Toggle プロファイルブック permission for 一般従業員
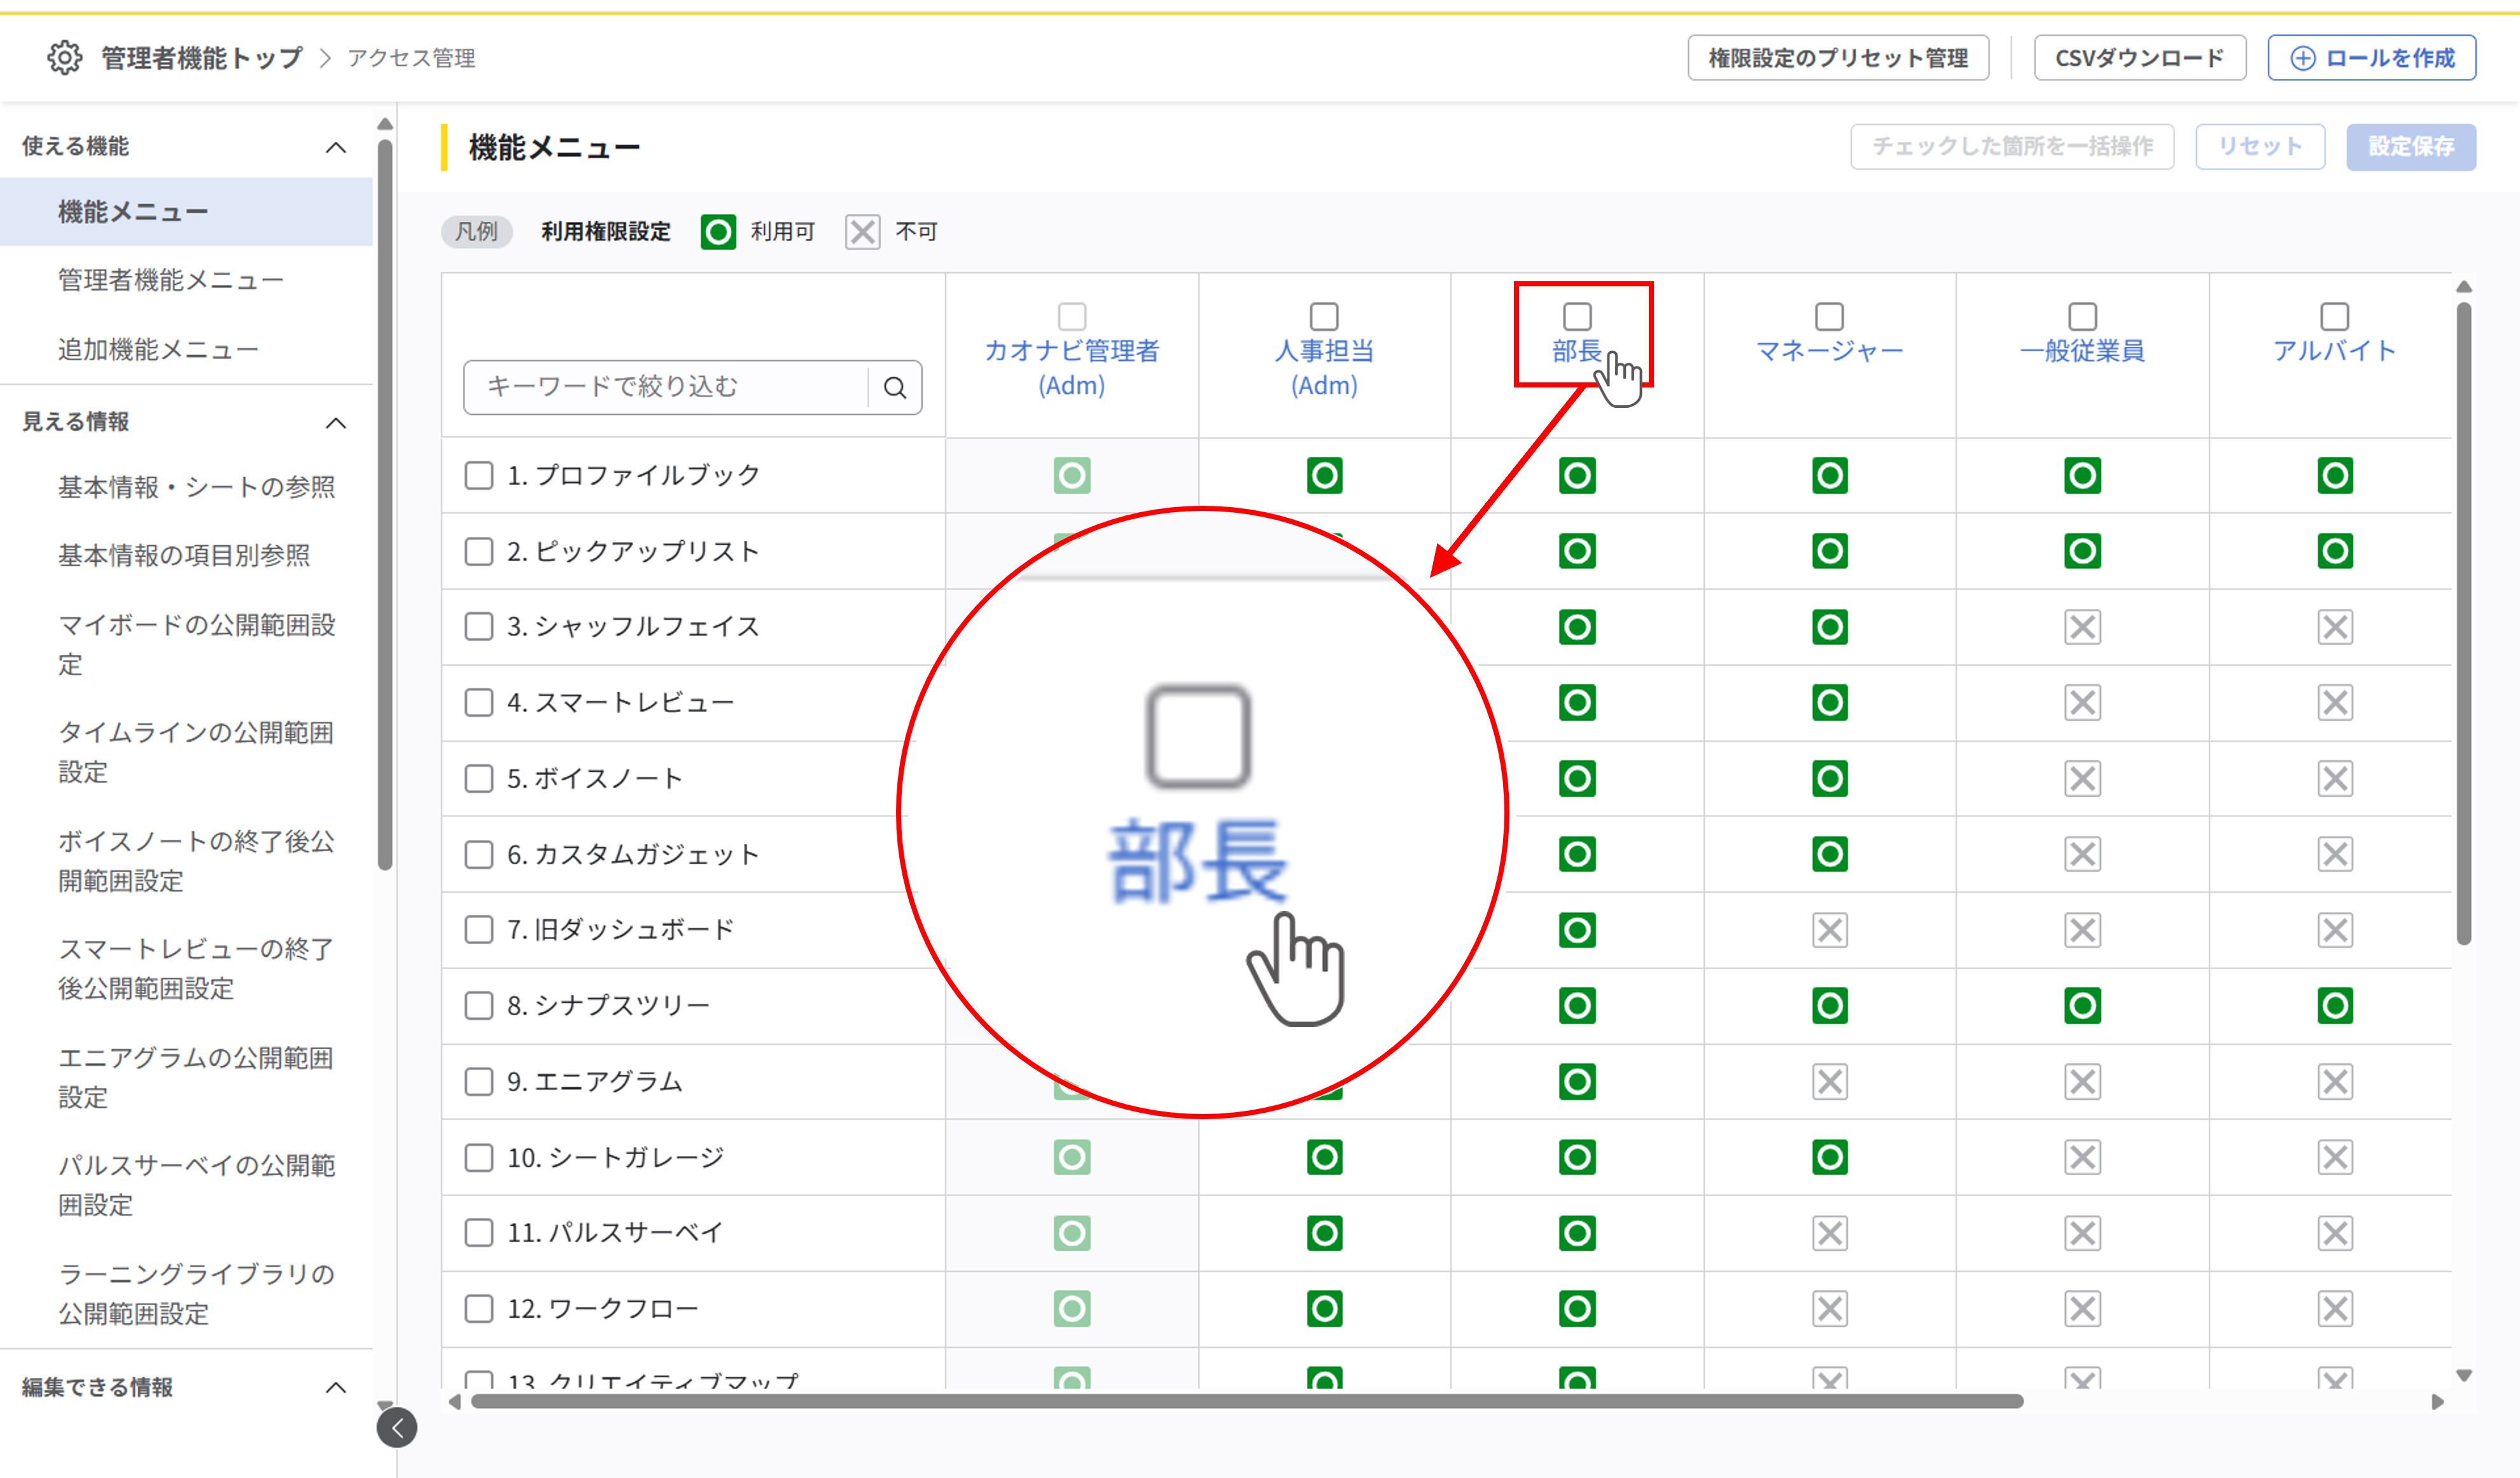The width and height of the screenshot is (2520, 1478). pyautogui.click(x=2083, y=475)
